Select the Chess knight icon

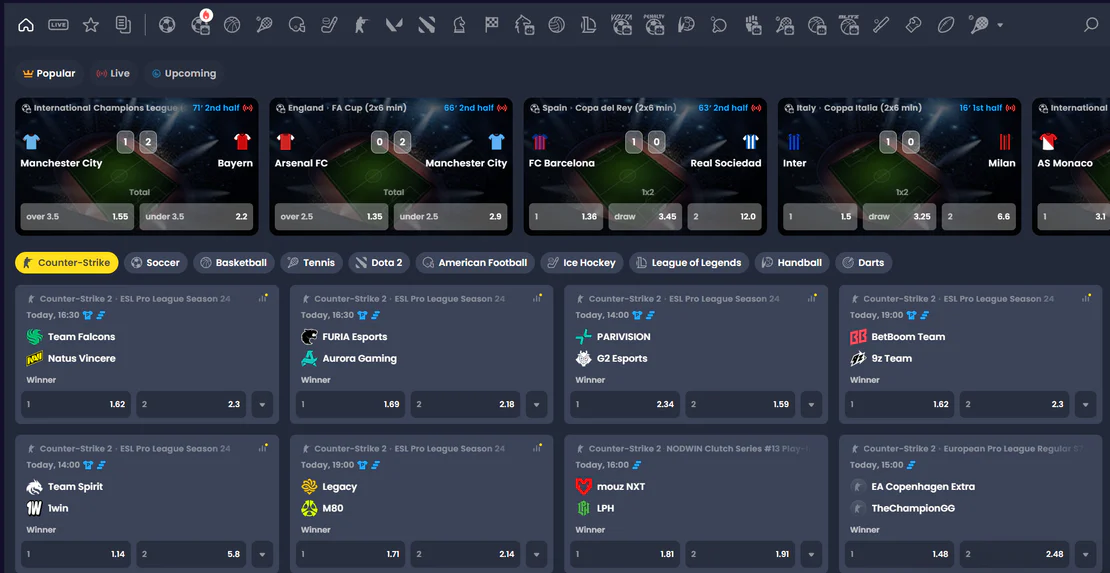pos(459,25)
